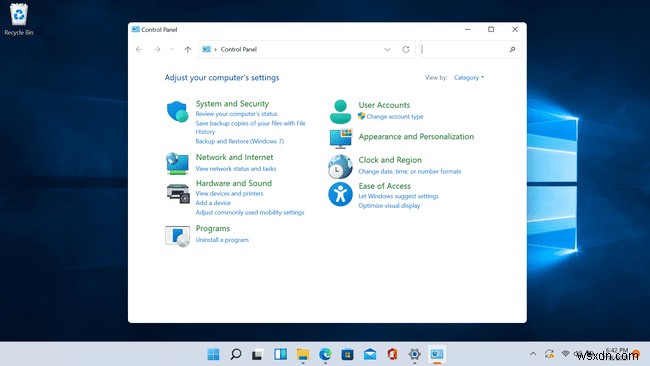Click Let Windows suggest settings

click(398, 196)
